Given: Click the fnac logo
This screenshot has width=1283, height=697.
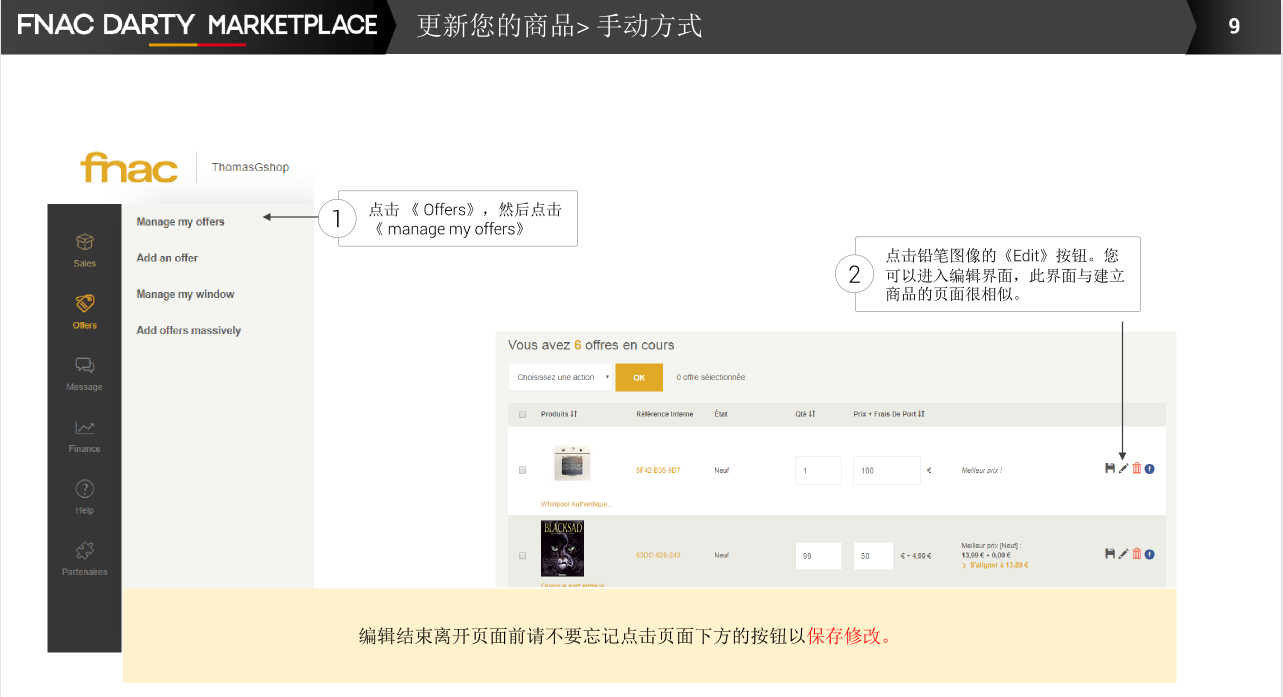Looking at the screenshot, I should coord(129,168).
